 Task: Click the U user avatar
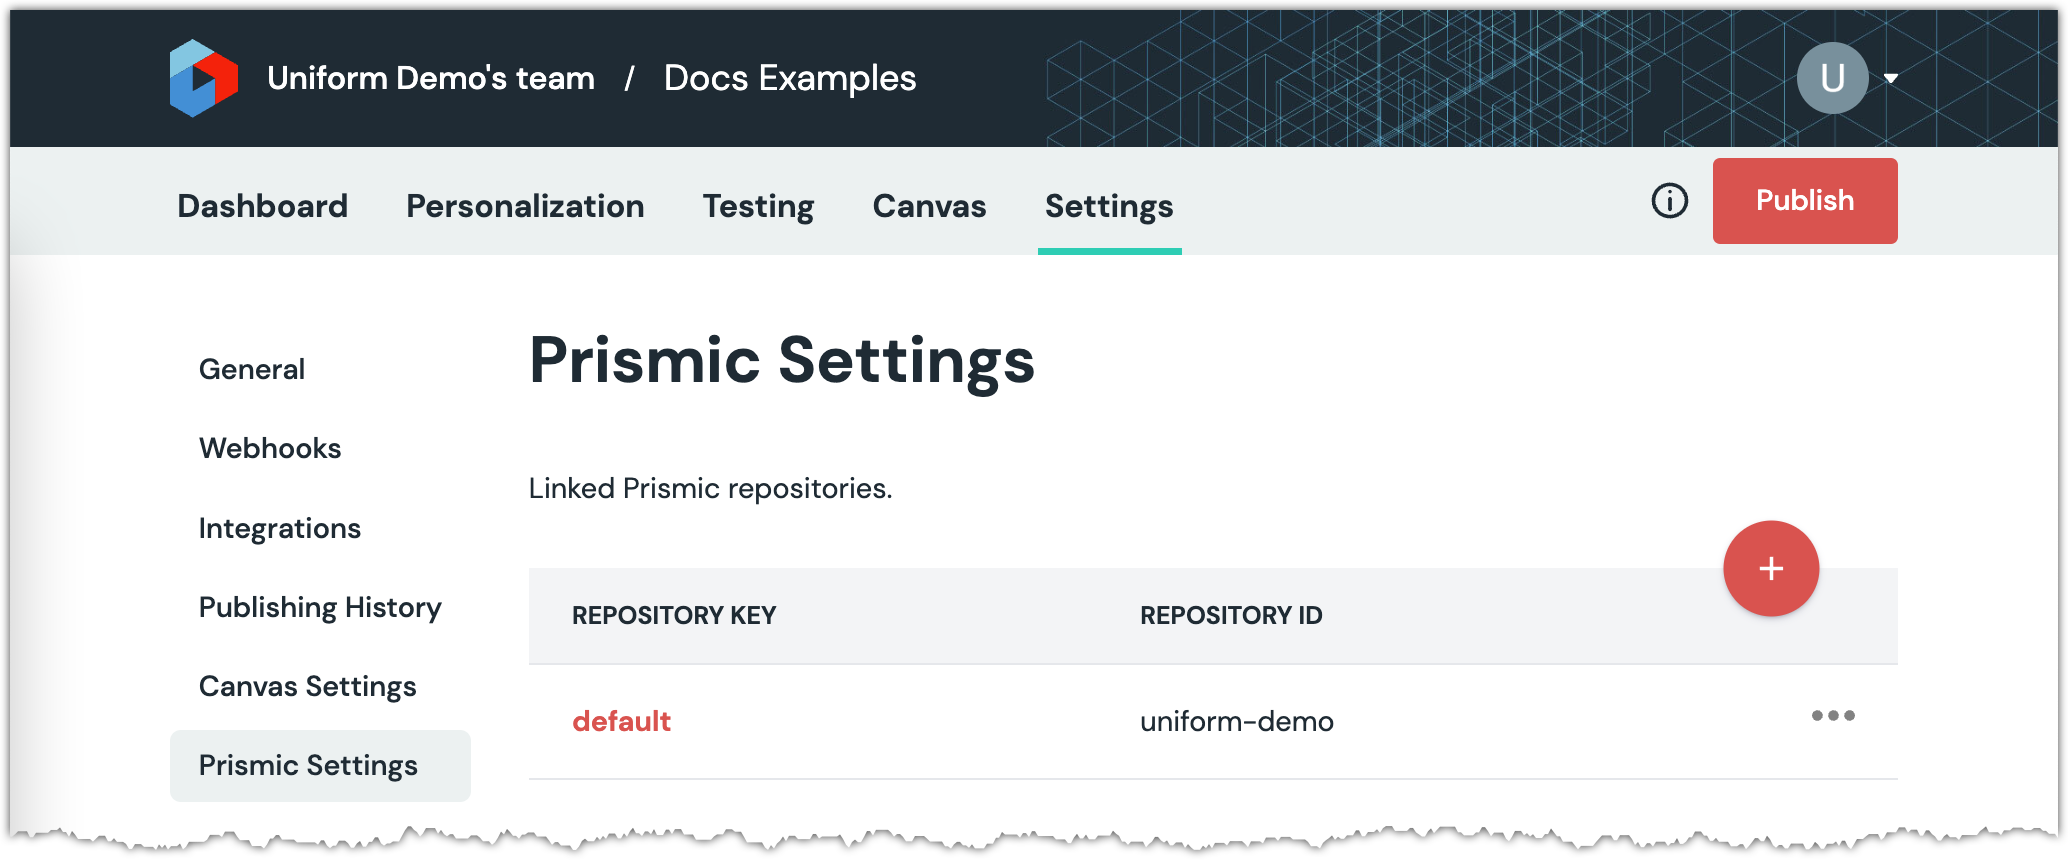pos(1832,78)
